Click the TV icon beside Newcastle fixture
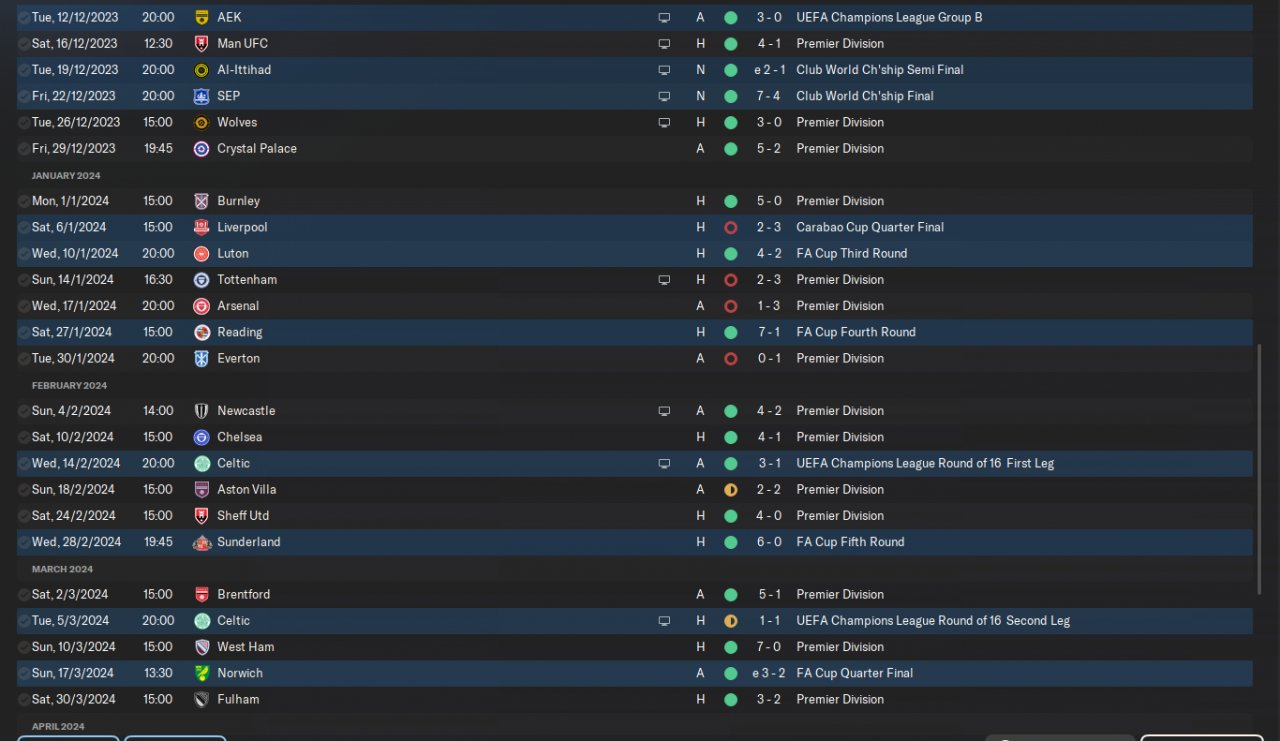This screenshot has height=741, width=1280. (x=664, y=411)
